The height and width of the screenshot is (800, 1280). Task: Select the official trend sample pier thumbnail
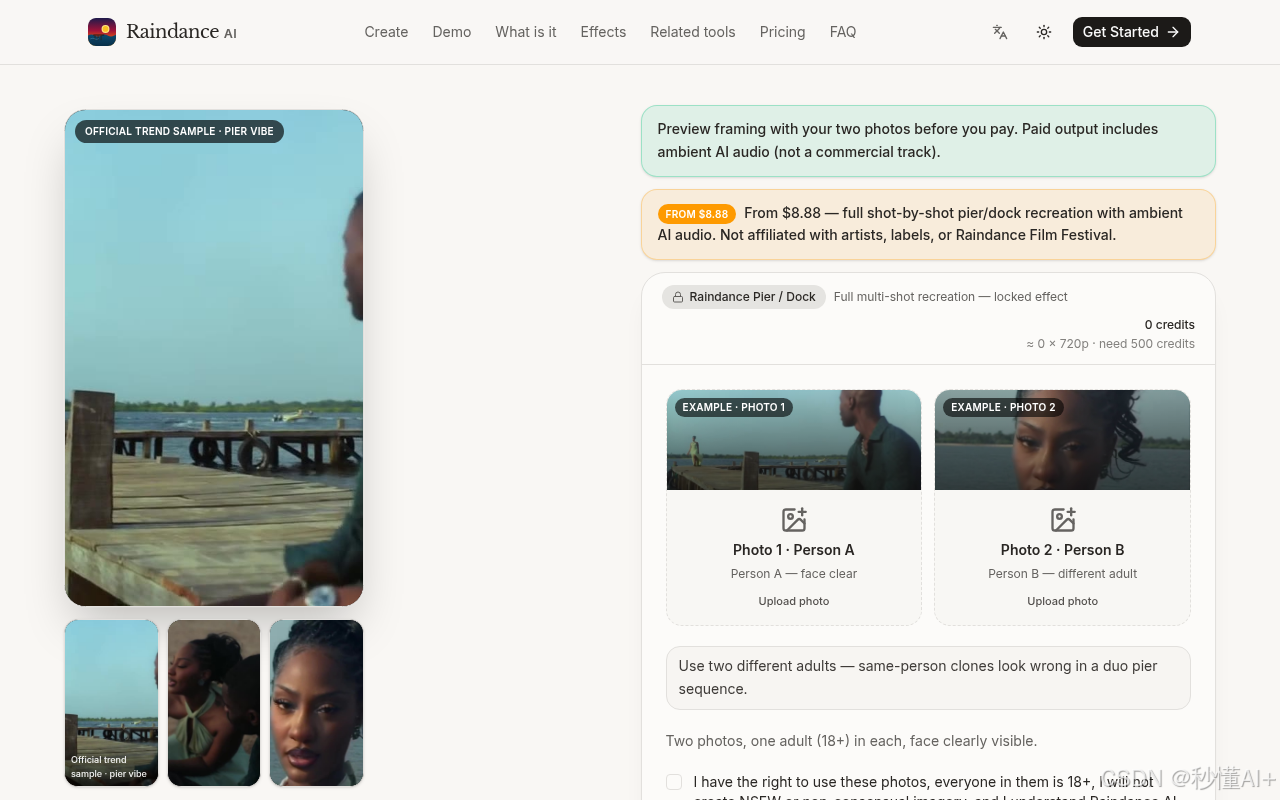(x=111, y=703)
